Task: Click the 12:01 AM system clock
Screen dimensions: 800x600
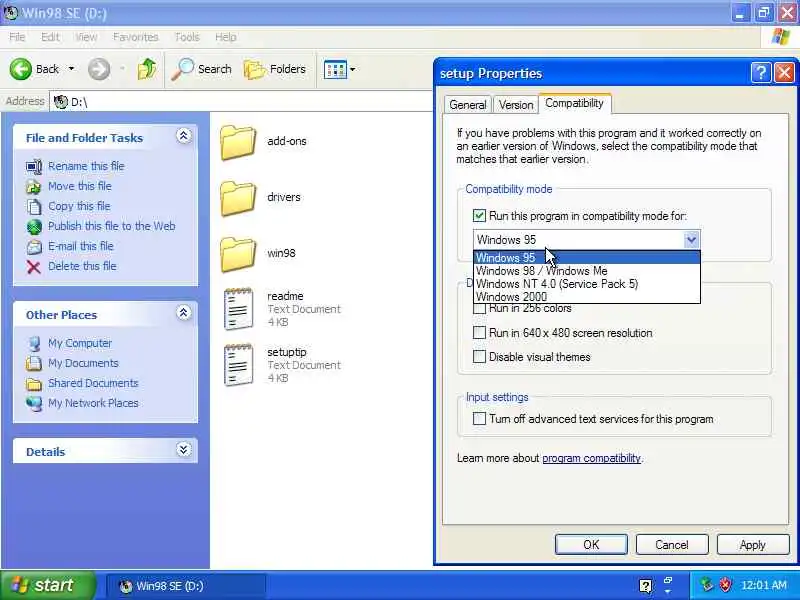Action: point(763,585)
